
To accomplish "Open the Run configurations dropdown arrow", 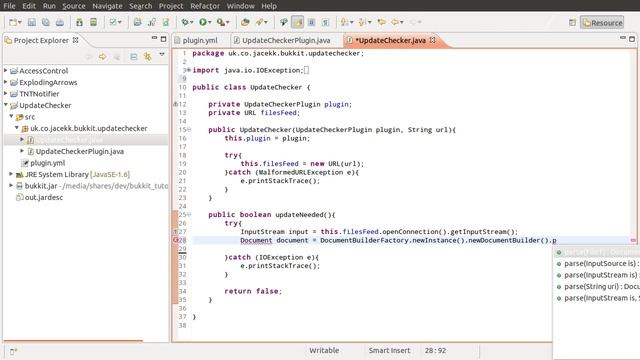I will [209, 22].
